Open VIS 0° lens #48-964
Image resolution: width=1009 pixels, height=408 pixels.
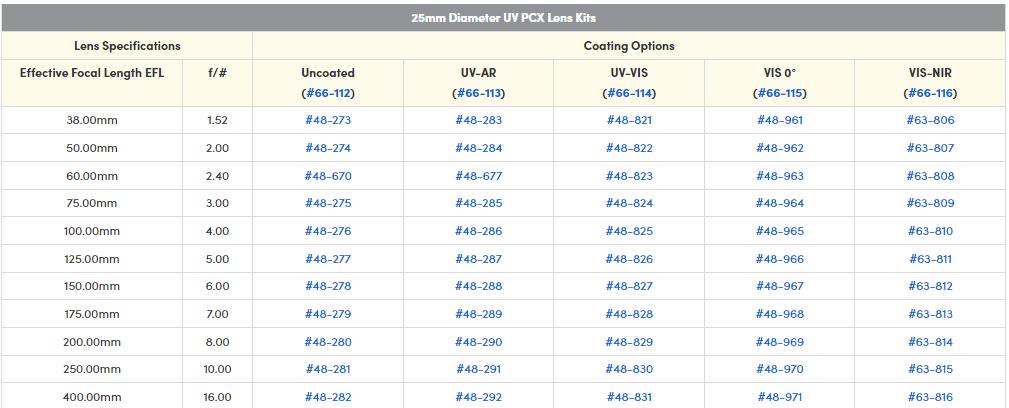[780, 203]
